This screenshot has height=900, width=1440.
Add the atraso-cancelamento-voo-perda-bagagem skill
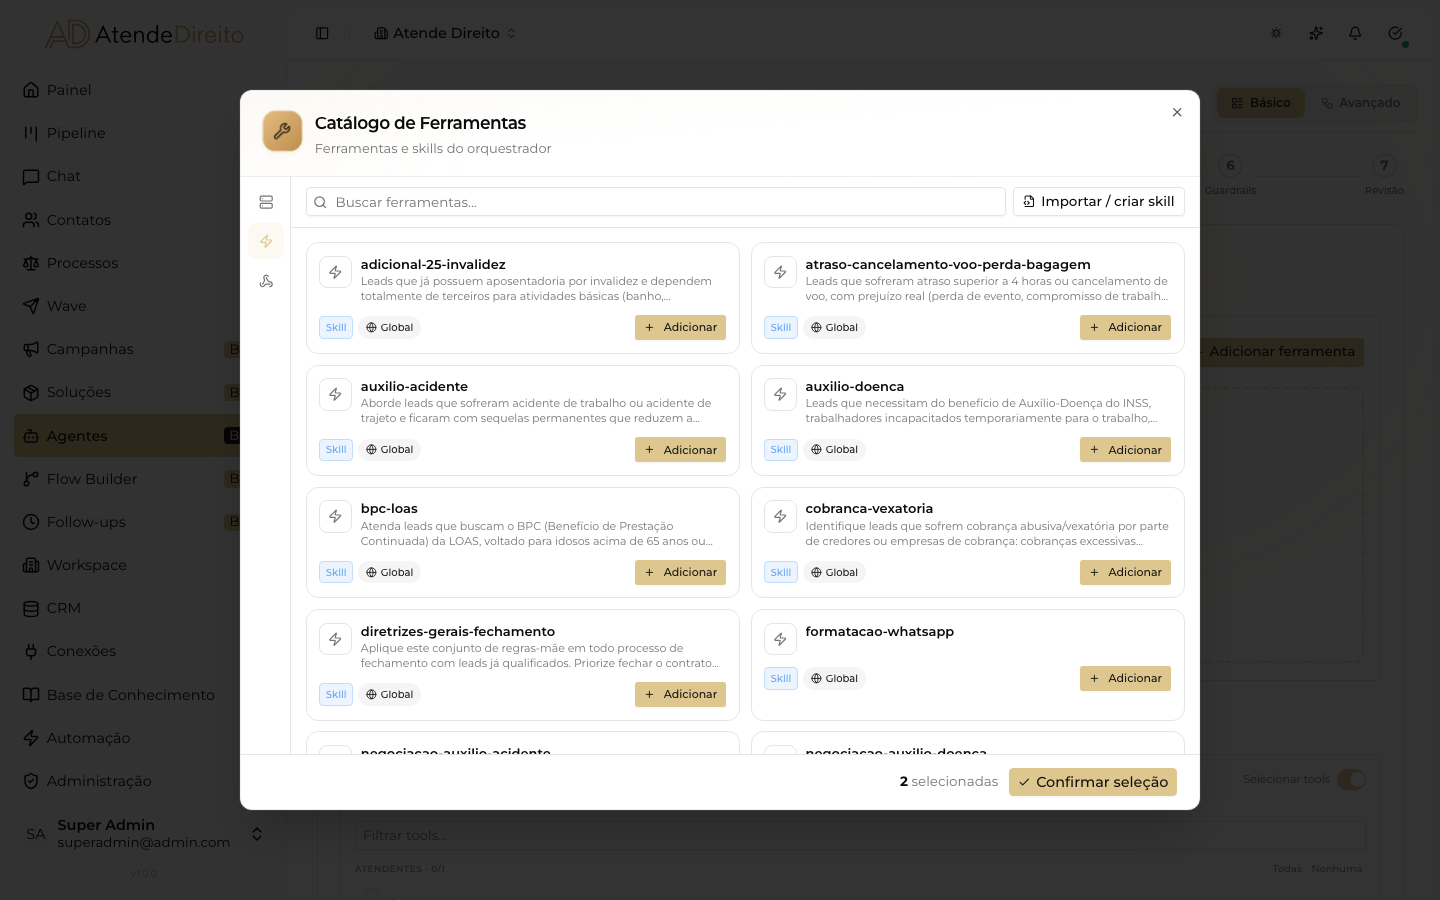pyautogui.click(x=1125, y=327)
